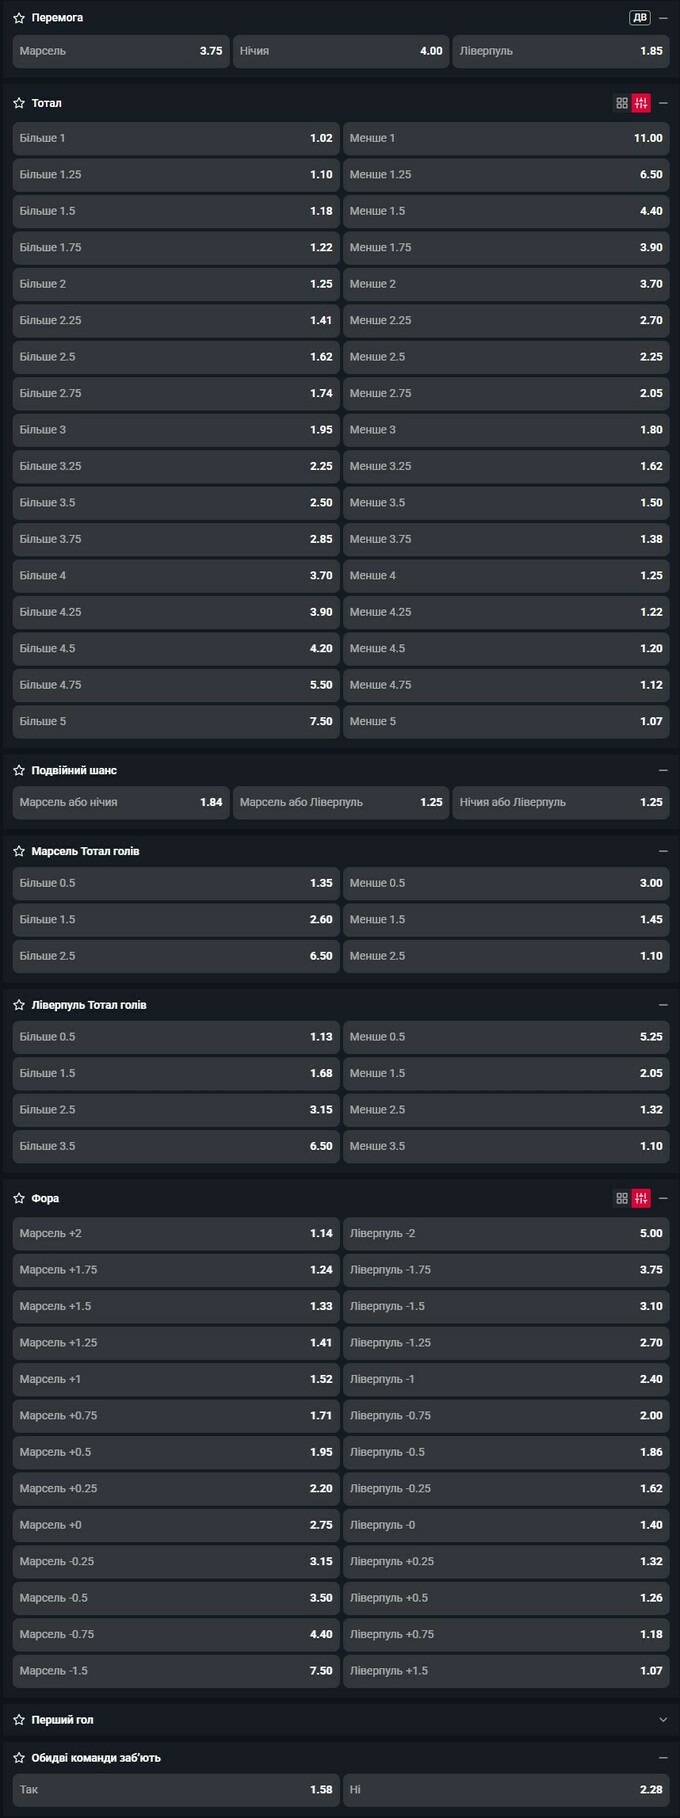Collapse the Тотал market section
The height and width of the screenshot is (1818, 680).
point(663,103)
